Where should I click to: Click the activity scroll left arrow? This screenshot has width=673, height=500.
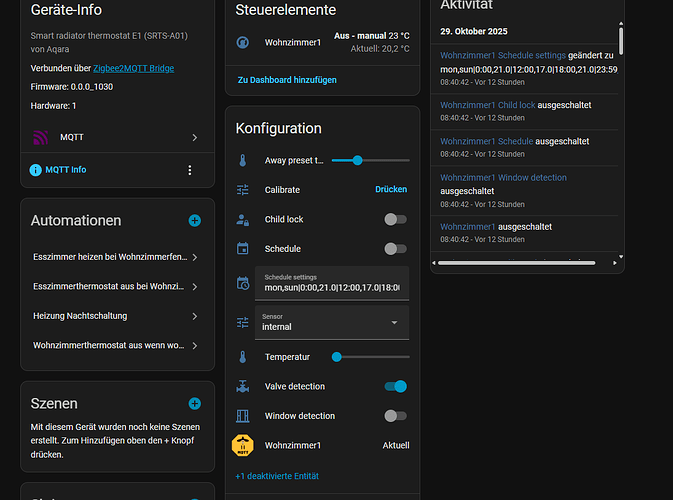point(434,263)
